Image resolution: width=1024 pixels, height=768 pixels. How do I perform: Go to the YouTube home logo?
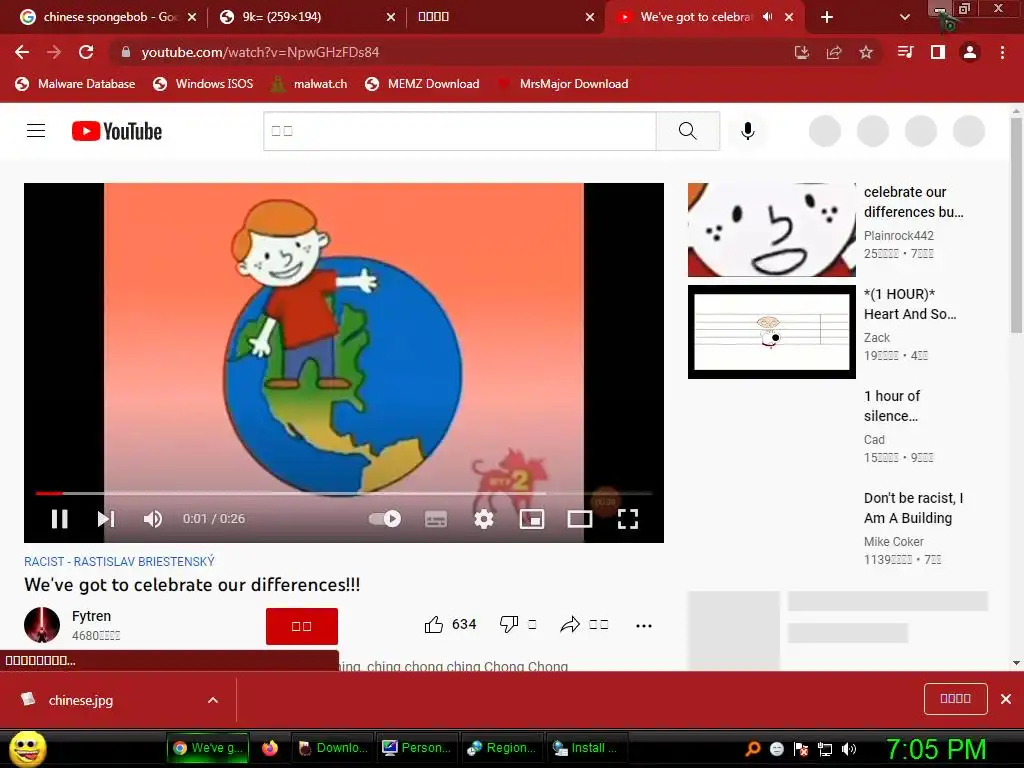[x=117, y=131]
